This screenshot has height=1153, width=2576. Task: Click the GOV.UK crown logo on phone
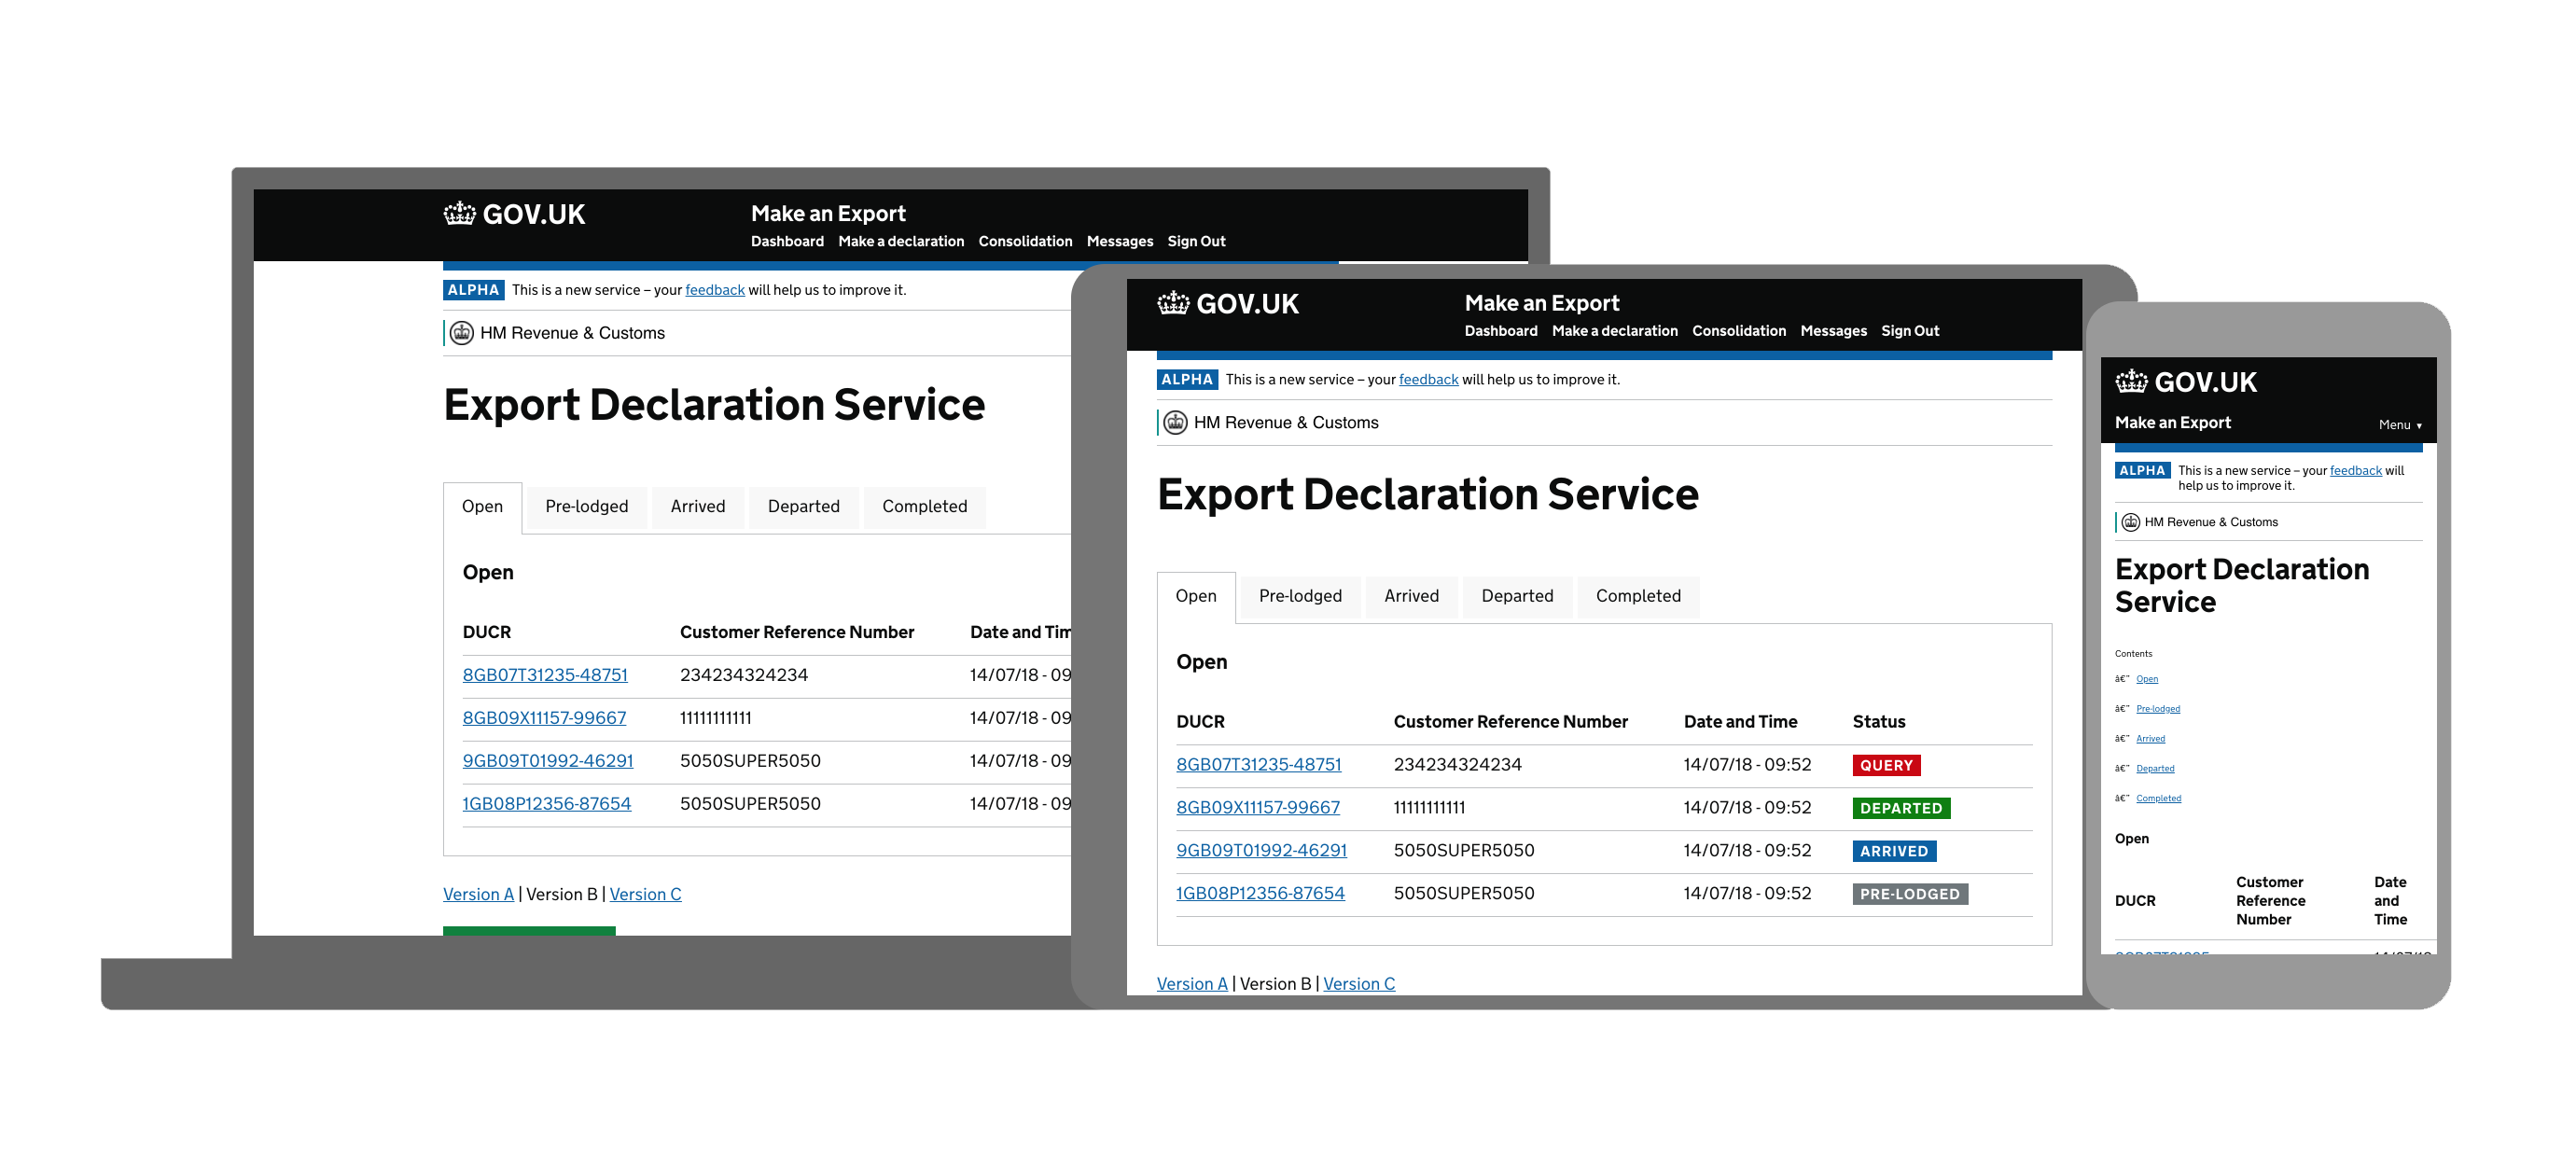point(2131,381)
